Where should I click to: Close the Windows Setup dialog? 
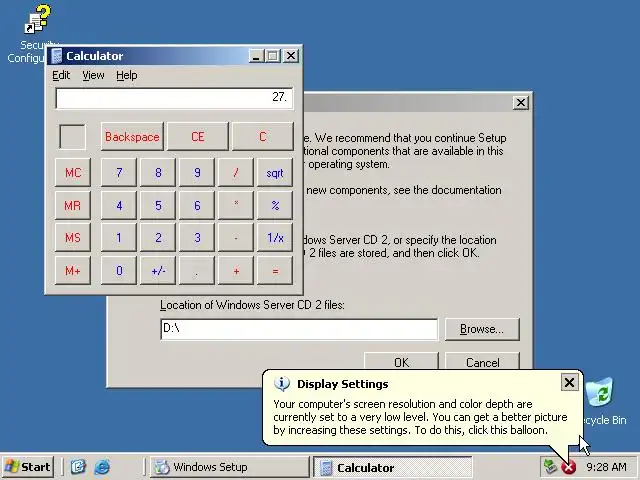point(521,102)
